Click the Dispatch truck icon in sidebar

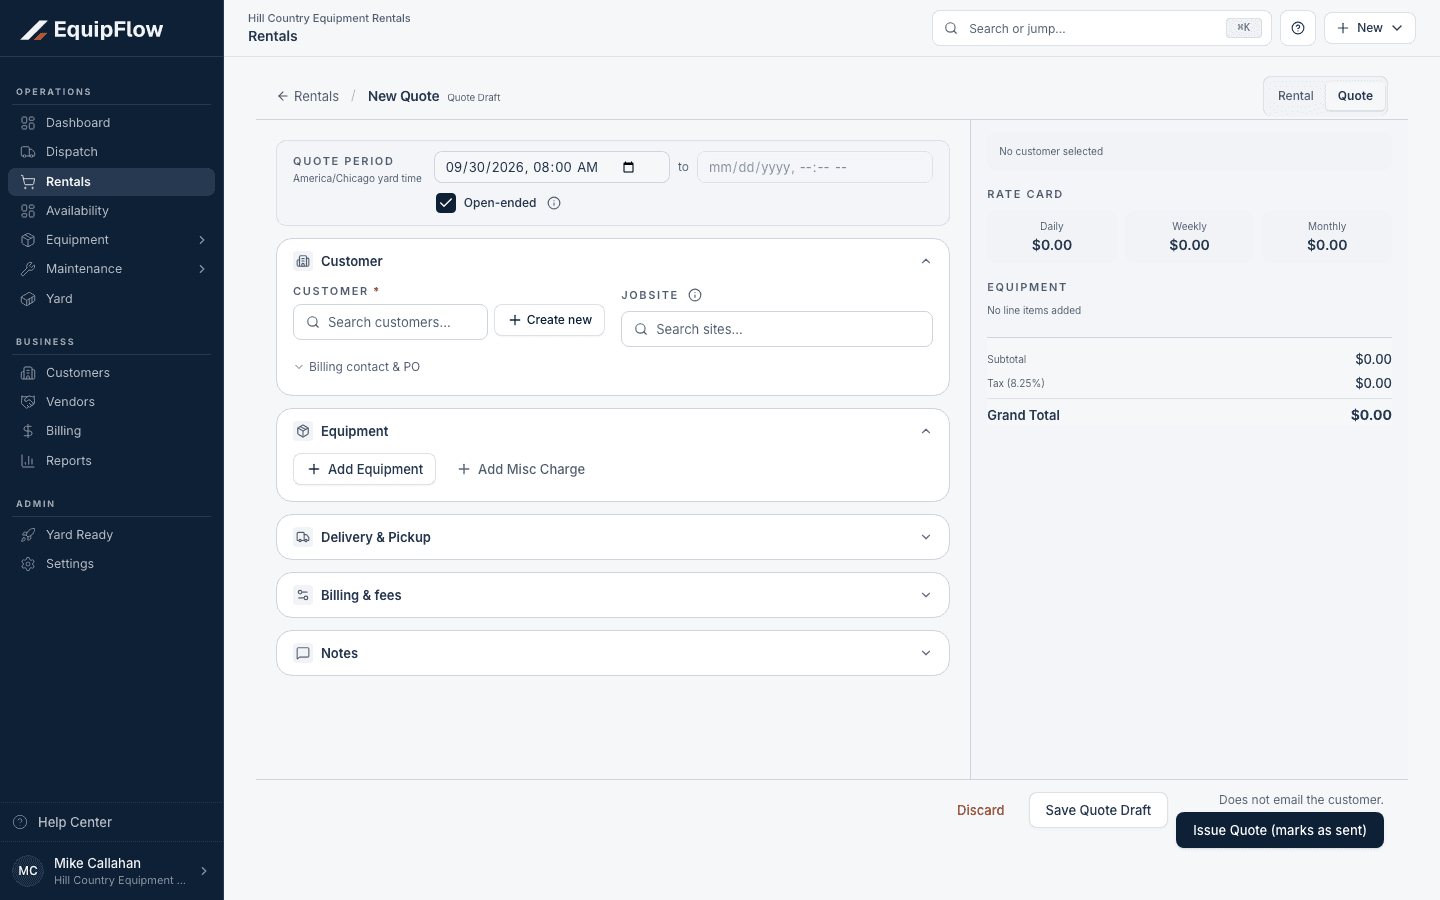coord(28,152)
